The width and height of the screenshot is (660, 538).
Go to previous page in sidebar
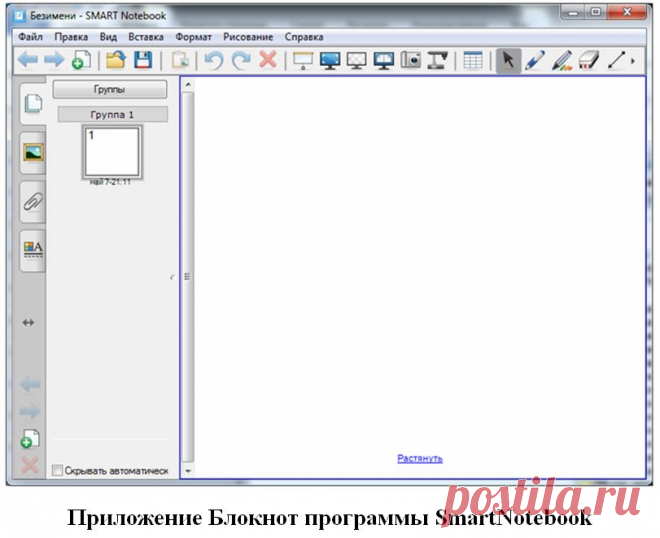click(30, 384)
